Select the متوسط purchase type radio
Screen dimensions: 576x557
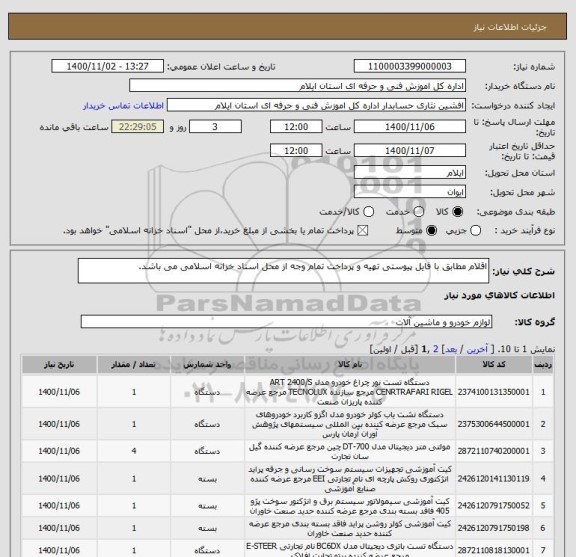431,231
